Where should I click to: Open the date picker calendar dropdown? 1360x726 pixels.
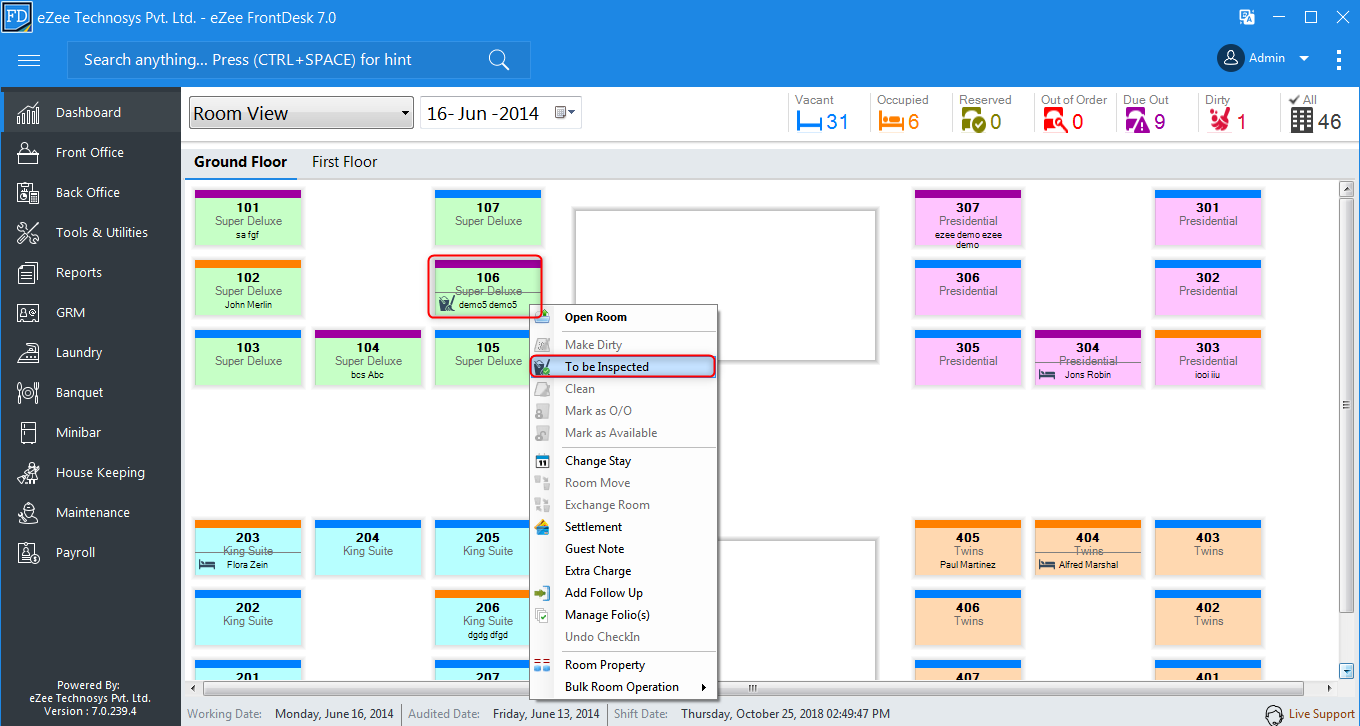point(566,113)
